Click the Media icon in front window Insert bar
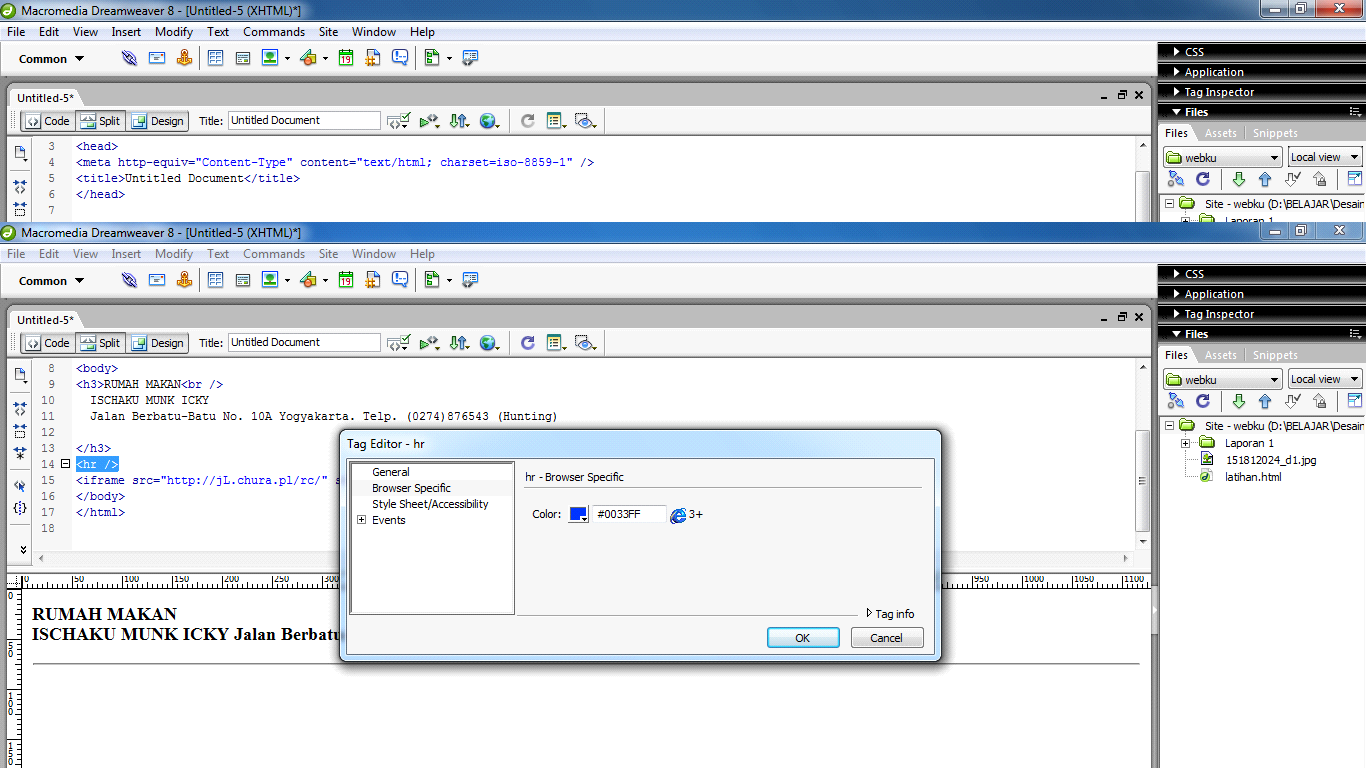 (x=308, y=281)
